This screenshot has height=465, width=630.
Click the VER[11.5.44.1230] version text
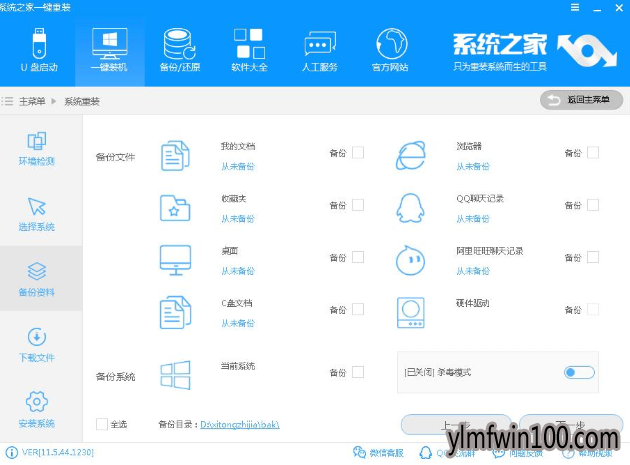click(58, 453)
